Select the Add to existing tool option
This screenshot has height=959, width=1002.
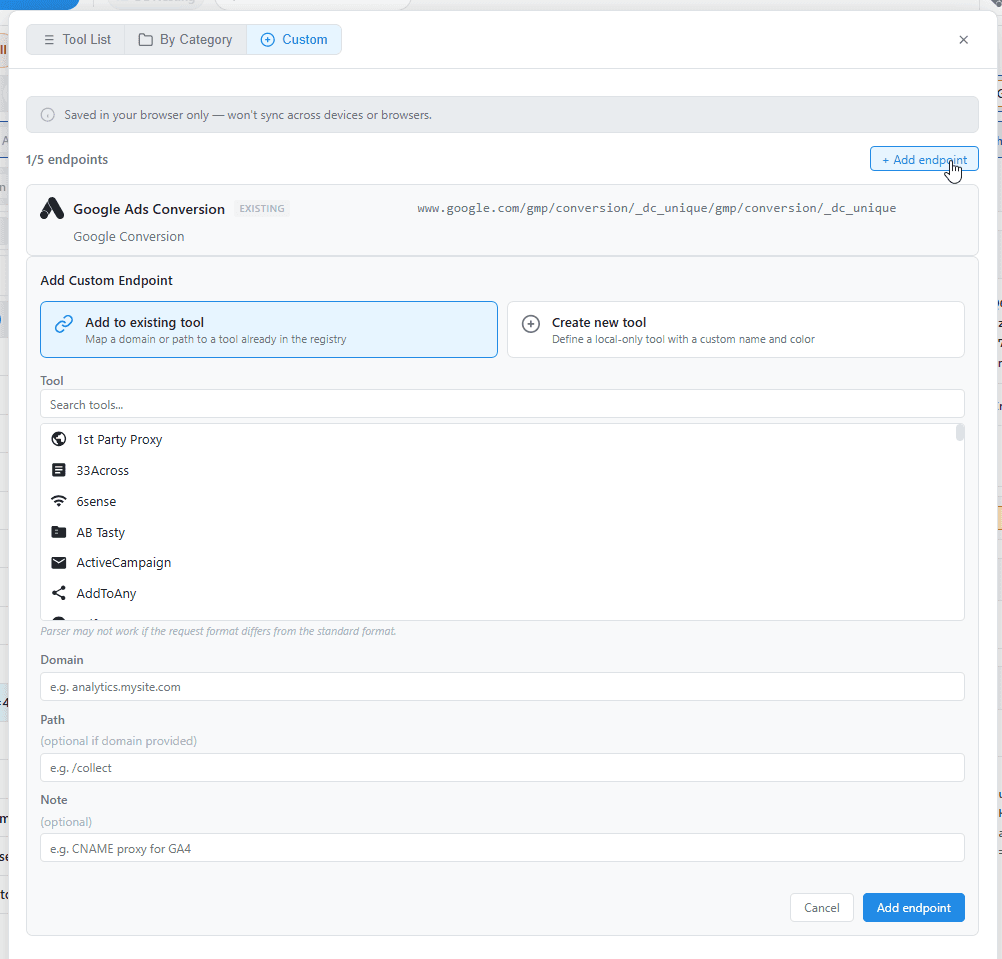268,328
